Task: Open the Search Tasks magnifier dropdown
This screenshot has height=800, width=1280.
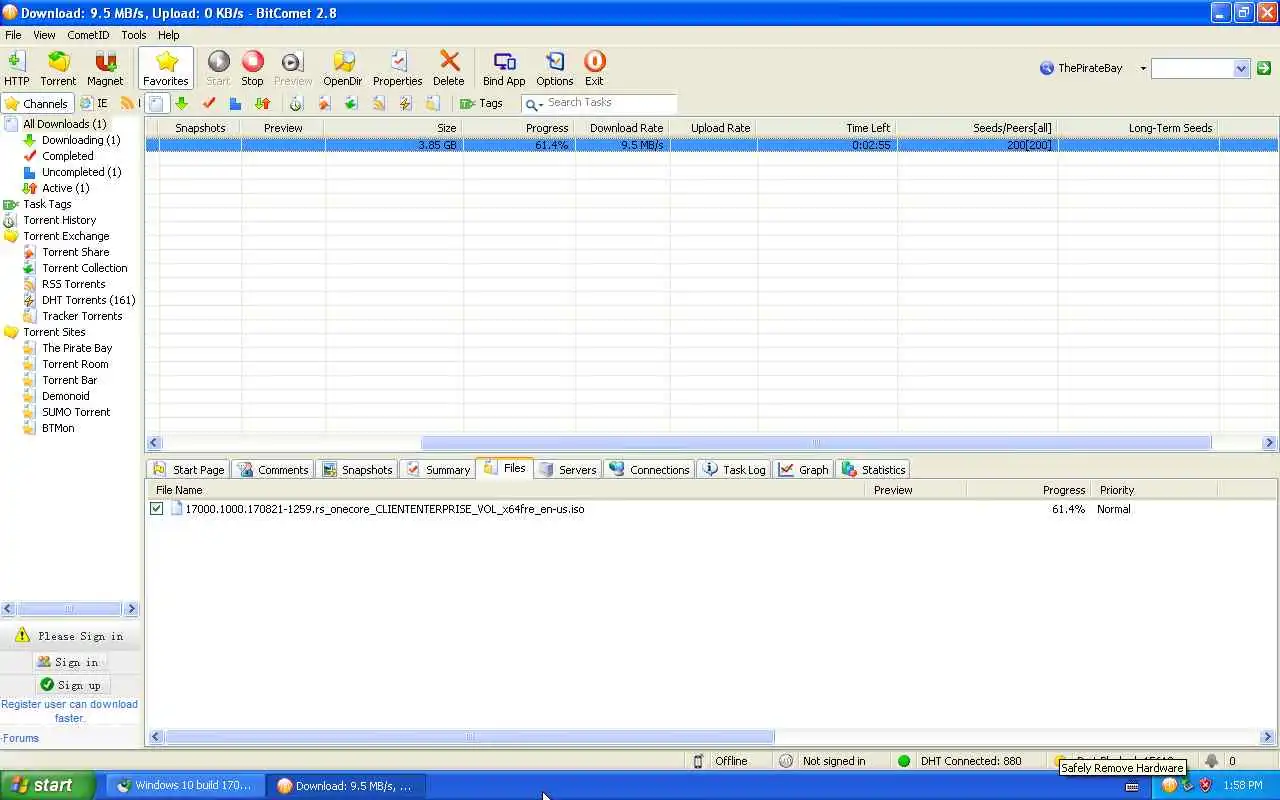Action: [534, 103]
